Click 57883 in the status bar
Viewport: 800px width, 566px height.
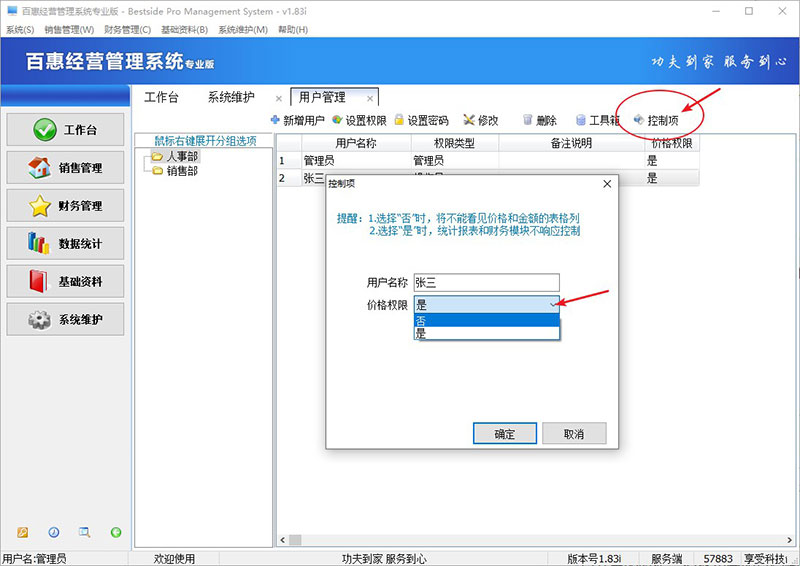point(718,559)
